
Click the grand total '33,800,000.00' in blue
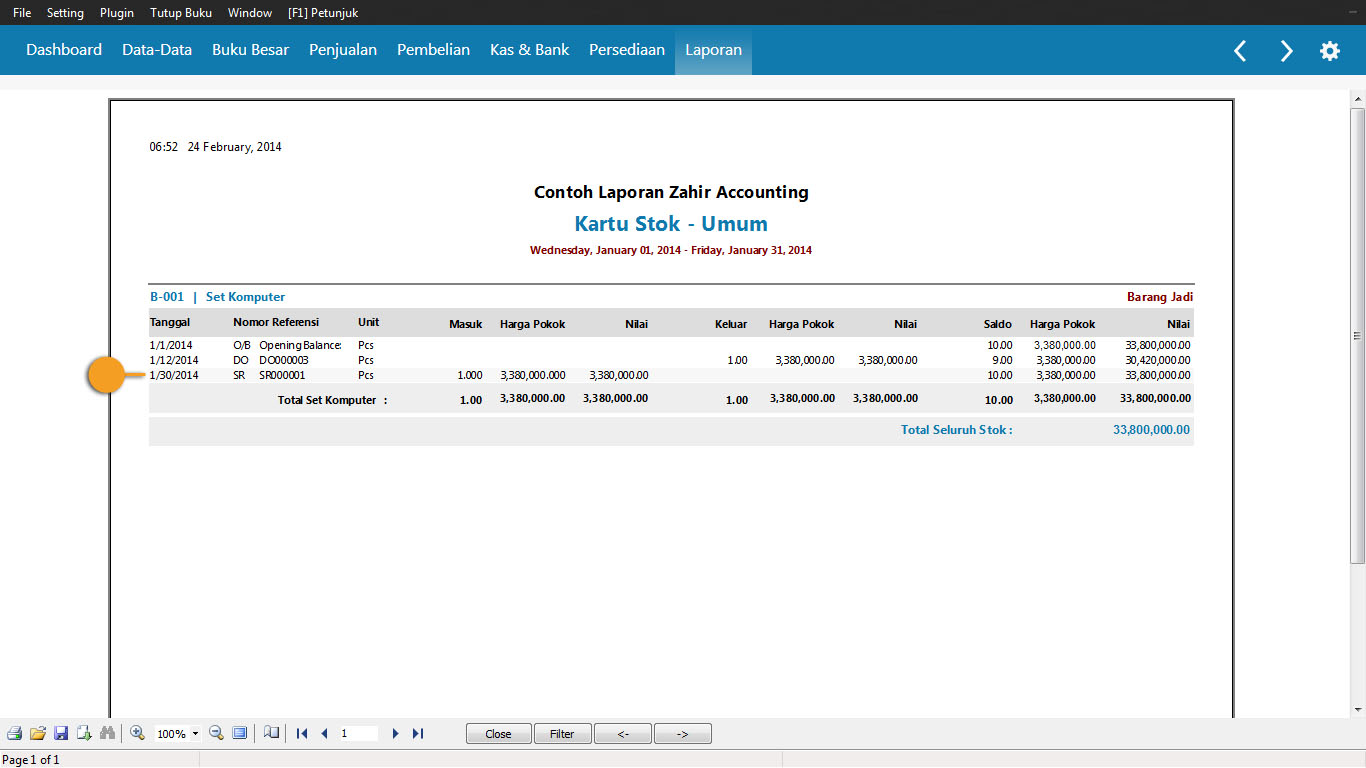(1152, 430)
